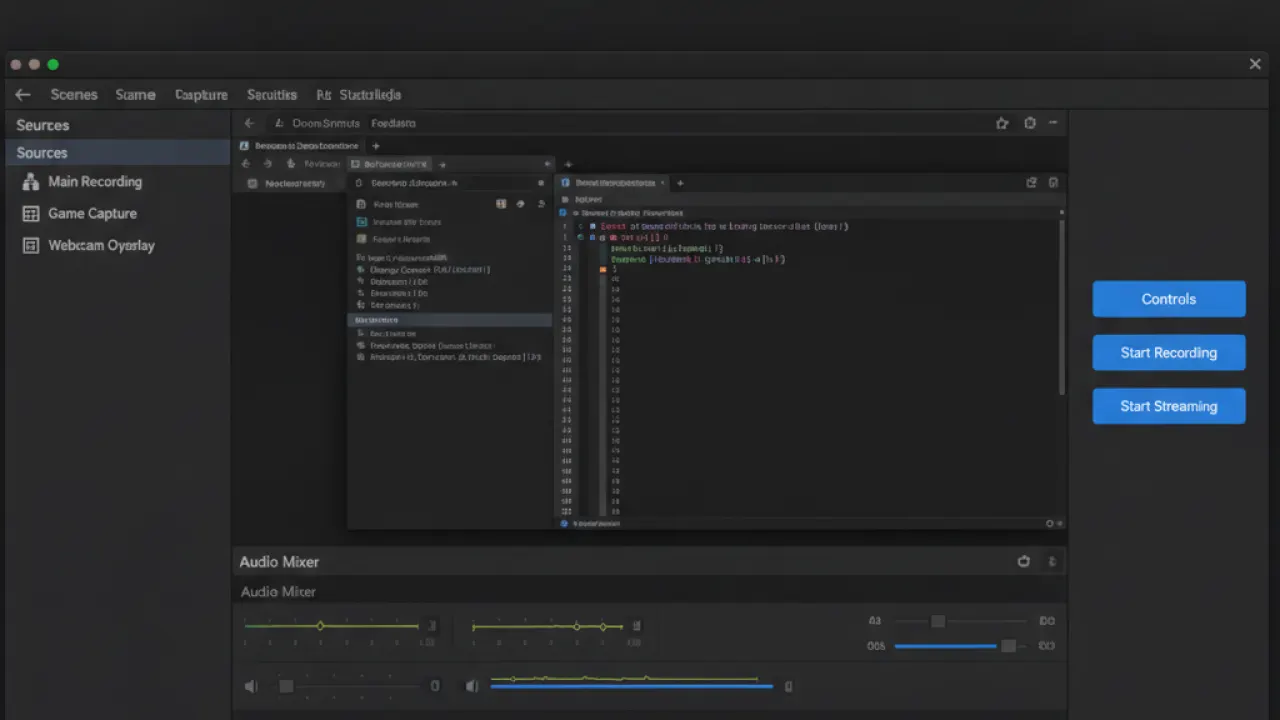Click the grey volume slider handle next to the speaker
Viewport: 1280px width, 720px height.
pyautogui.click(x=286, y=686)
